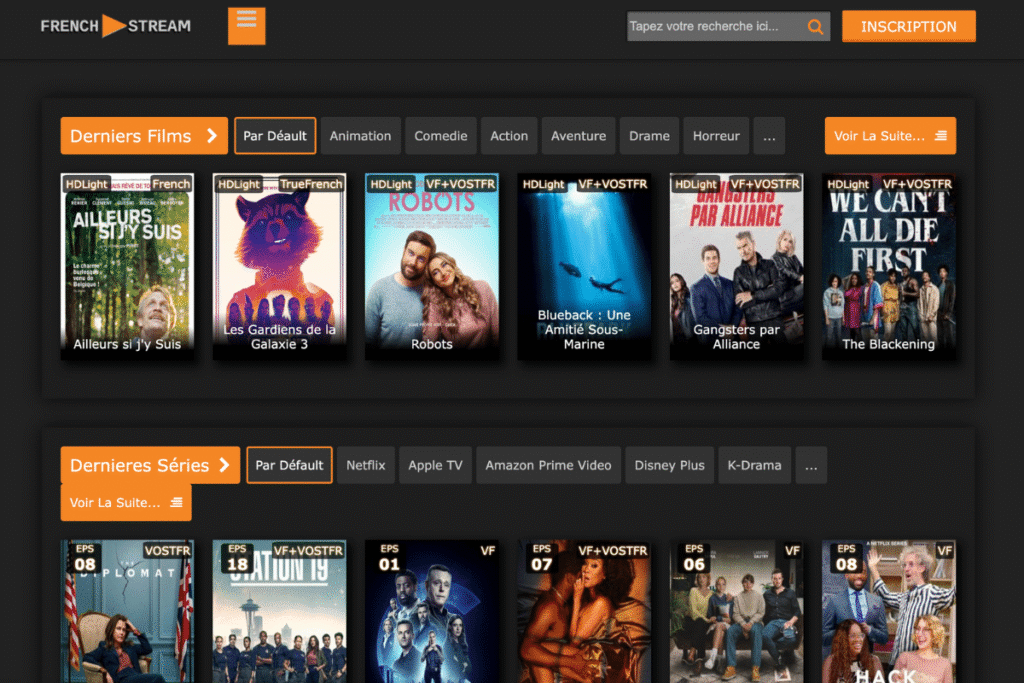
Task: Open the Robots movie poster
Action: 432,266
